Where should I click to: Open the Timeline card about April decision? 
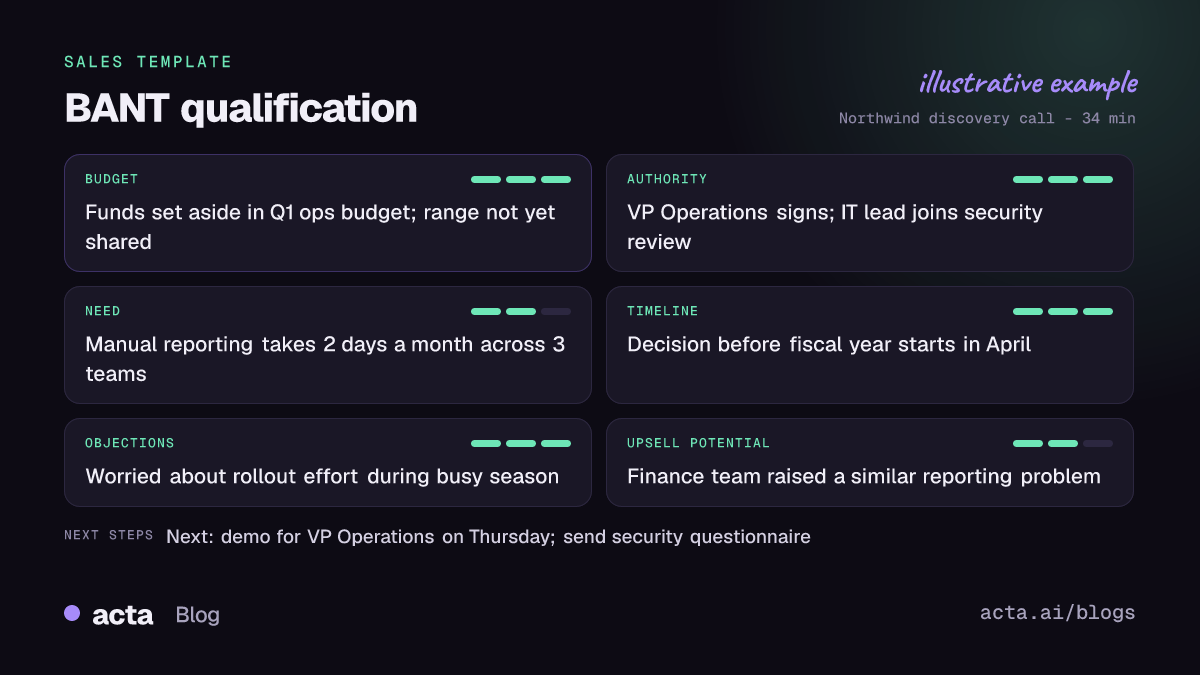click(x=870, y=345)
